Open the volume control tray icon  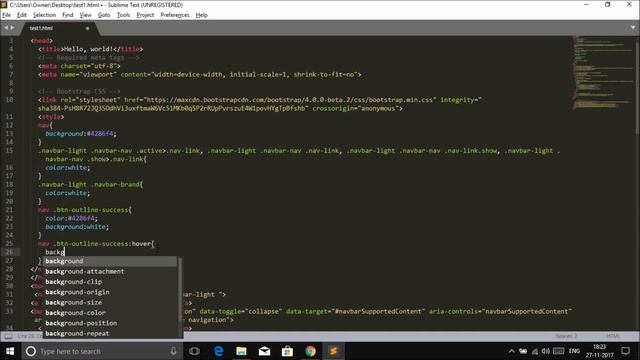click(545, 351)
